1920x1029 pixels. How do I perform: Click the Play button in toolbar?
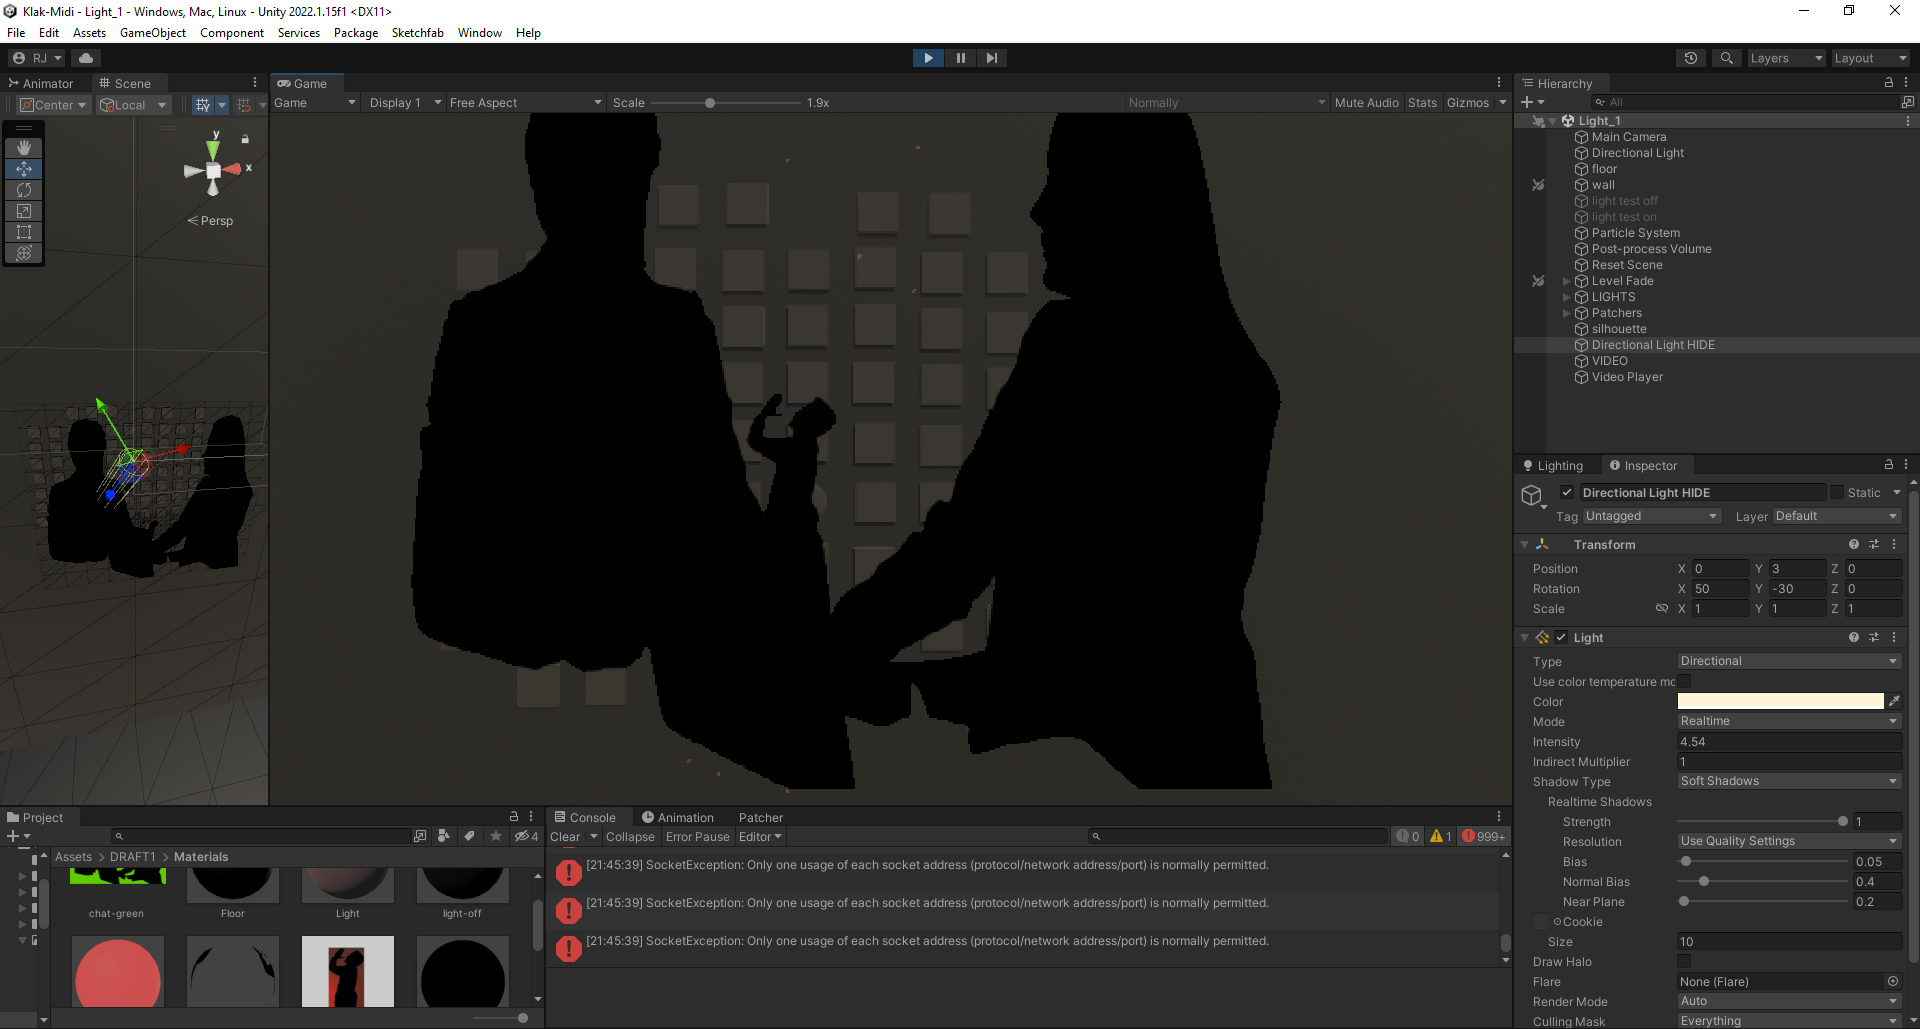coord(928,58)
